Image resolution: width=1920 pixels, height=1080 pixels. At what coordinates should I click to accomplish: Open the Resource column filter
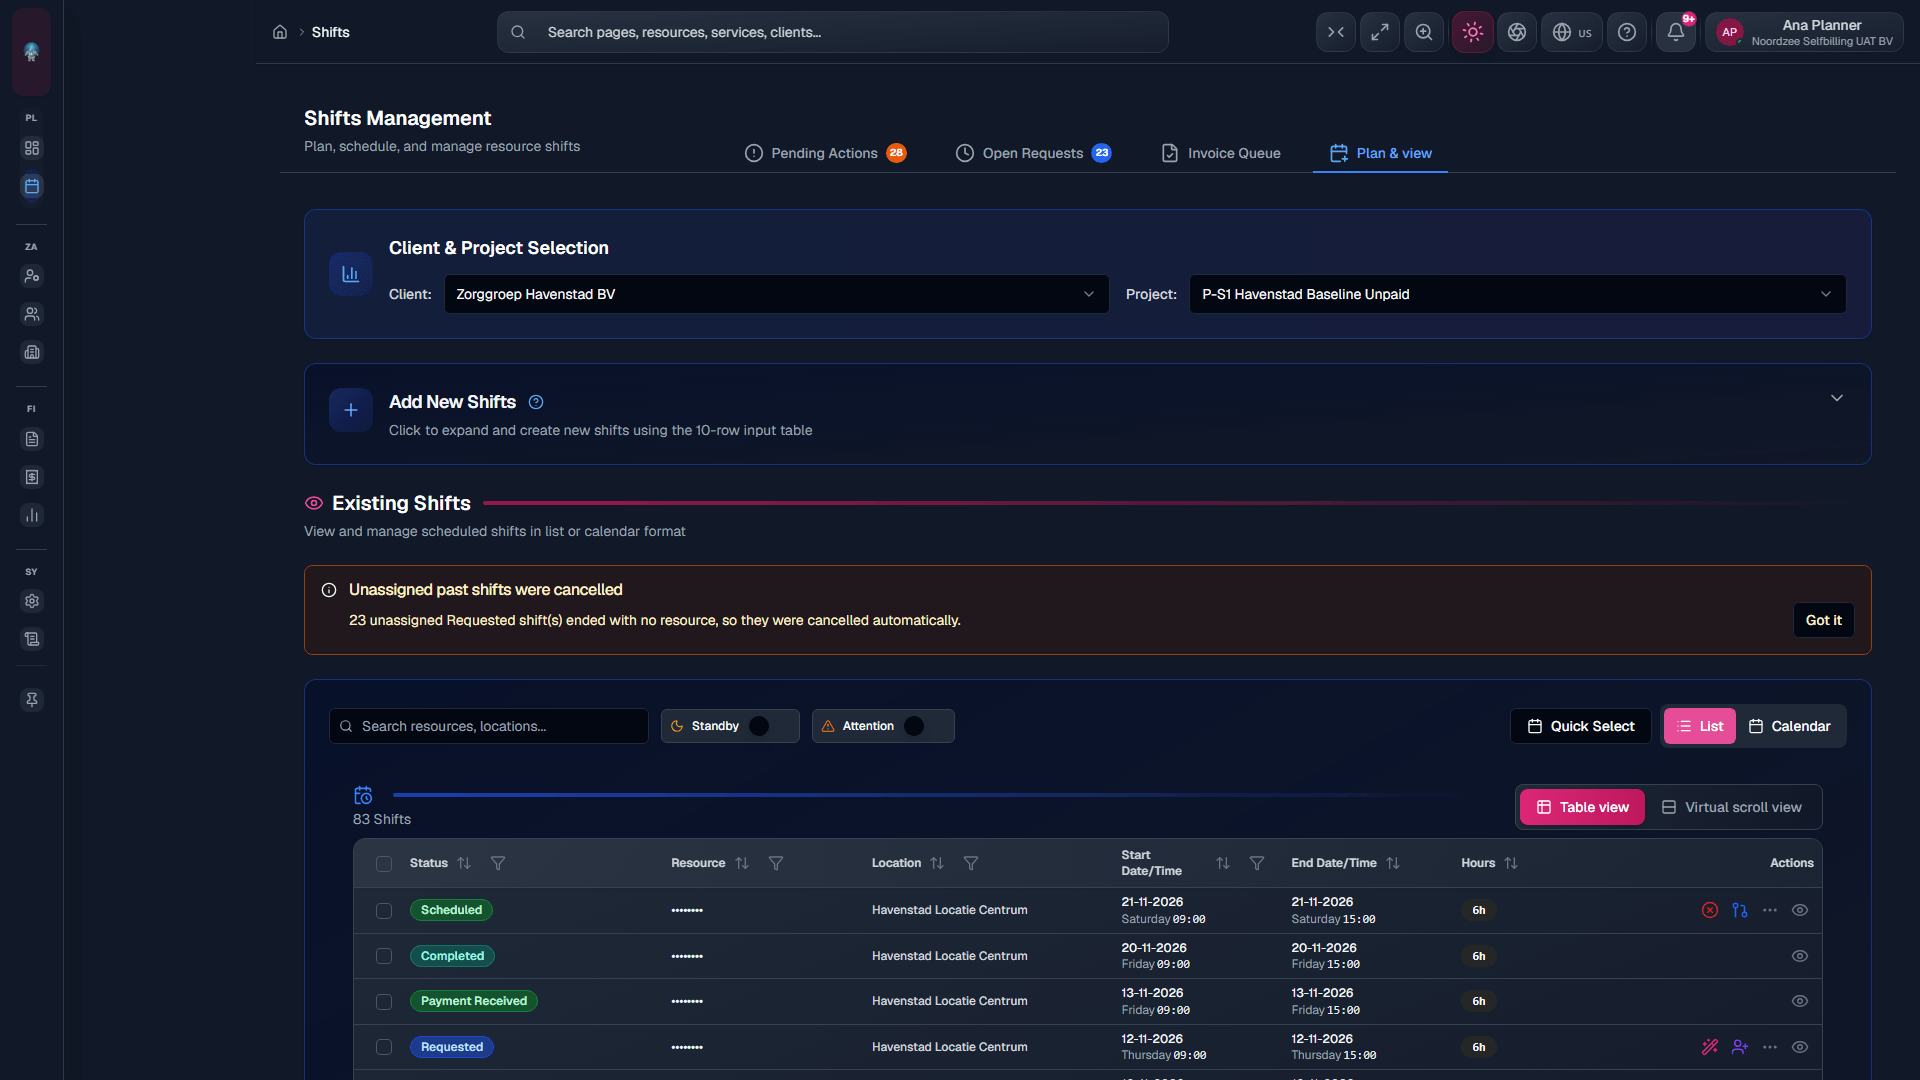point(776,863)
